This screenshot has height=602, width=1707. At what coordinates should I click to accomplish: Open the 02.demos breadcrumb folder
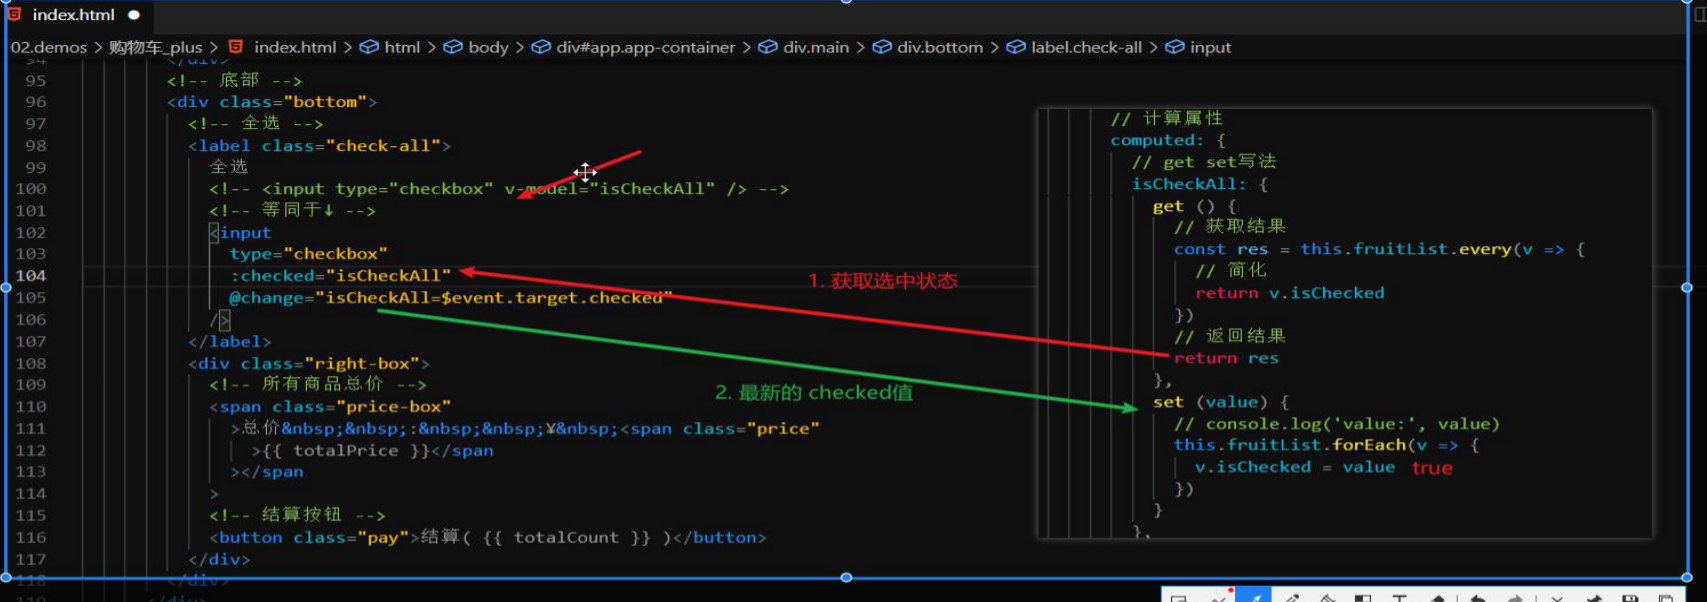49,47
